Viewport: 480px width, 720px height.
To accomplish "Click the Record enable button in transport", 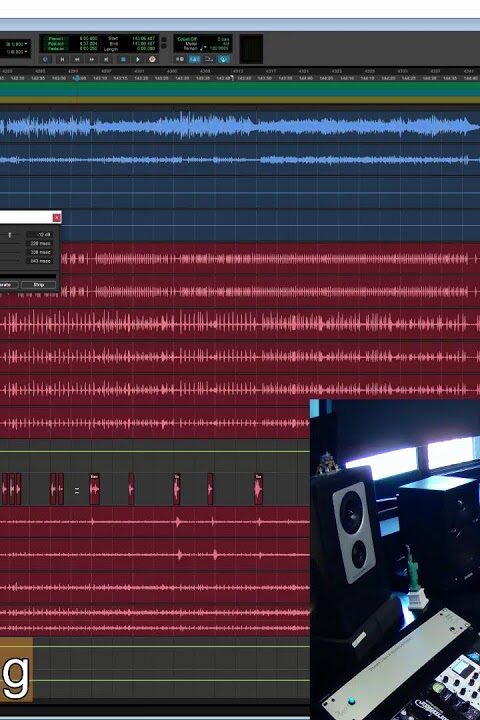I will pyautogui.click(x=152, y=59).
